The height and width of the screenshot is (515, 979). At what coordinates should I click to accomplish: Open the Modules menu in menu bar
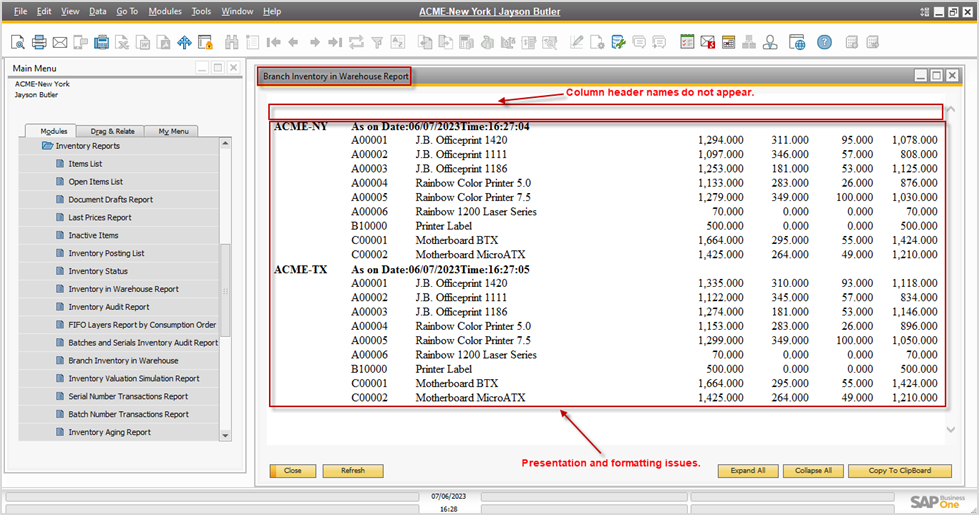[x=164, y=11]
